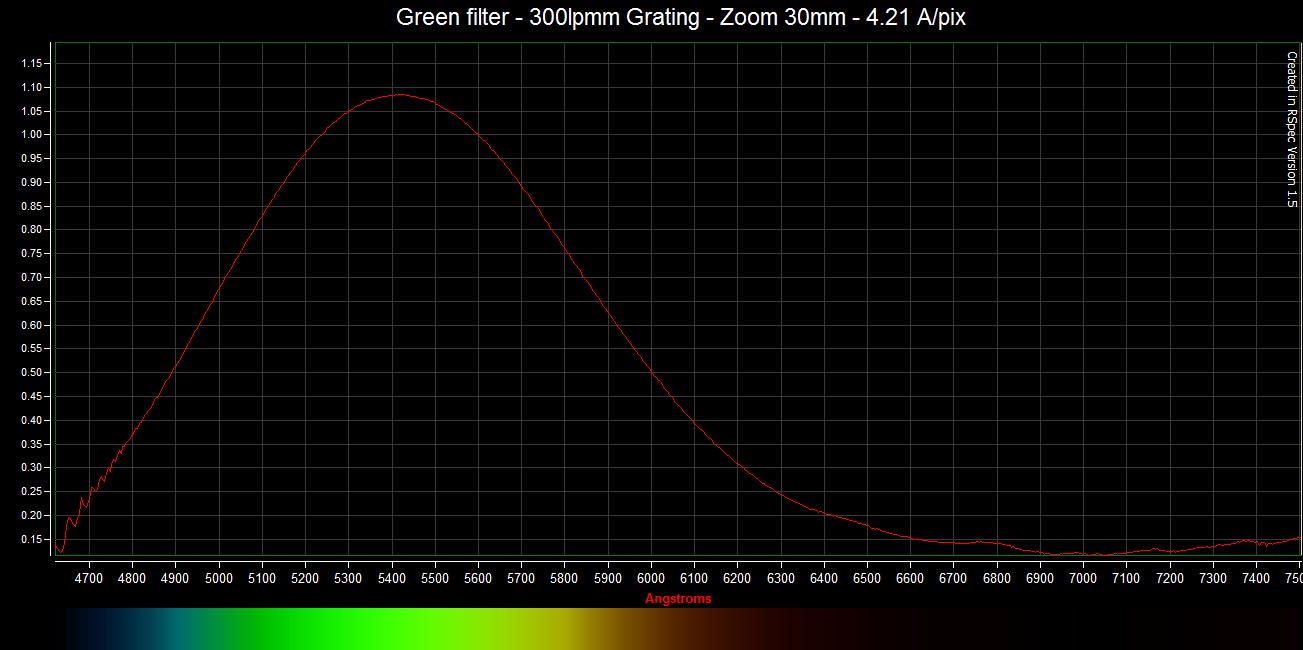
Task: Click the 1.15 y-axis value label
Action: click(x=33, y=63)
